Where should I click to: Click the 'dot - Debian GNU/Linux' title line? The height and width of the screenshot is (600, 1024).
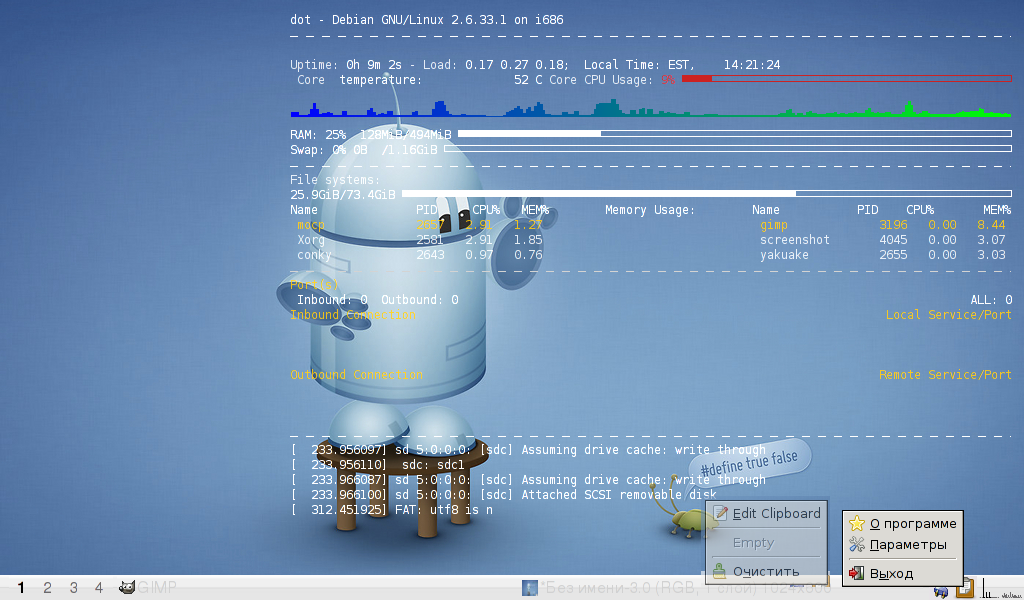(426, 20)
